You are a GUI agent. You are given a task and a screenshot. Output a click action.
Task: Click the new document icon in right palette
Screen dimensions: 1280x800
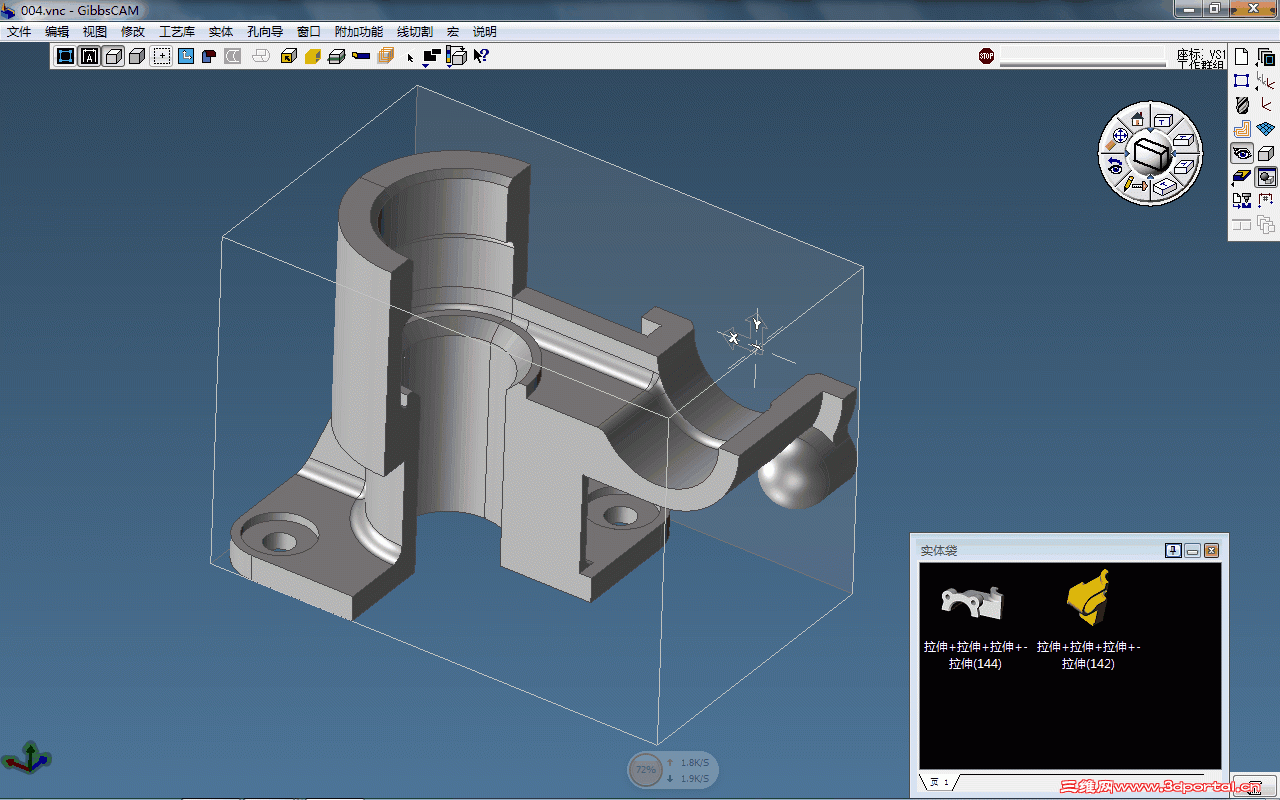[1242, 57]
